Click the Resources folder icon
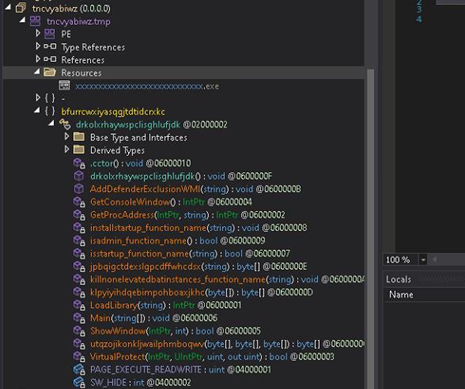 pyautogui.click(x=50, y=72)
